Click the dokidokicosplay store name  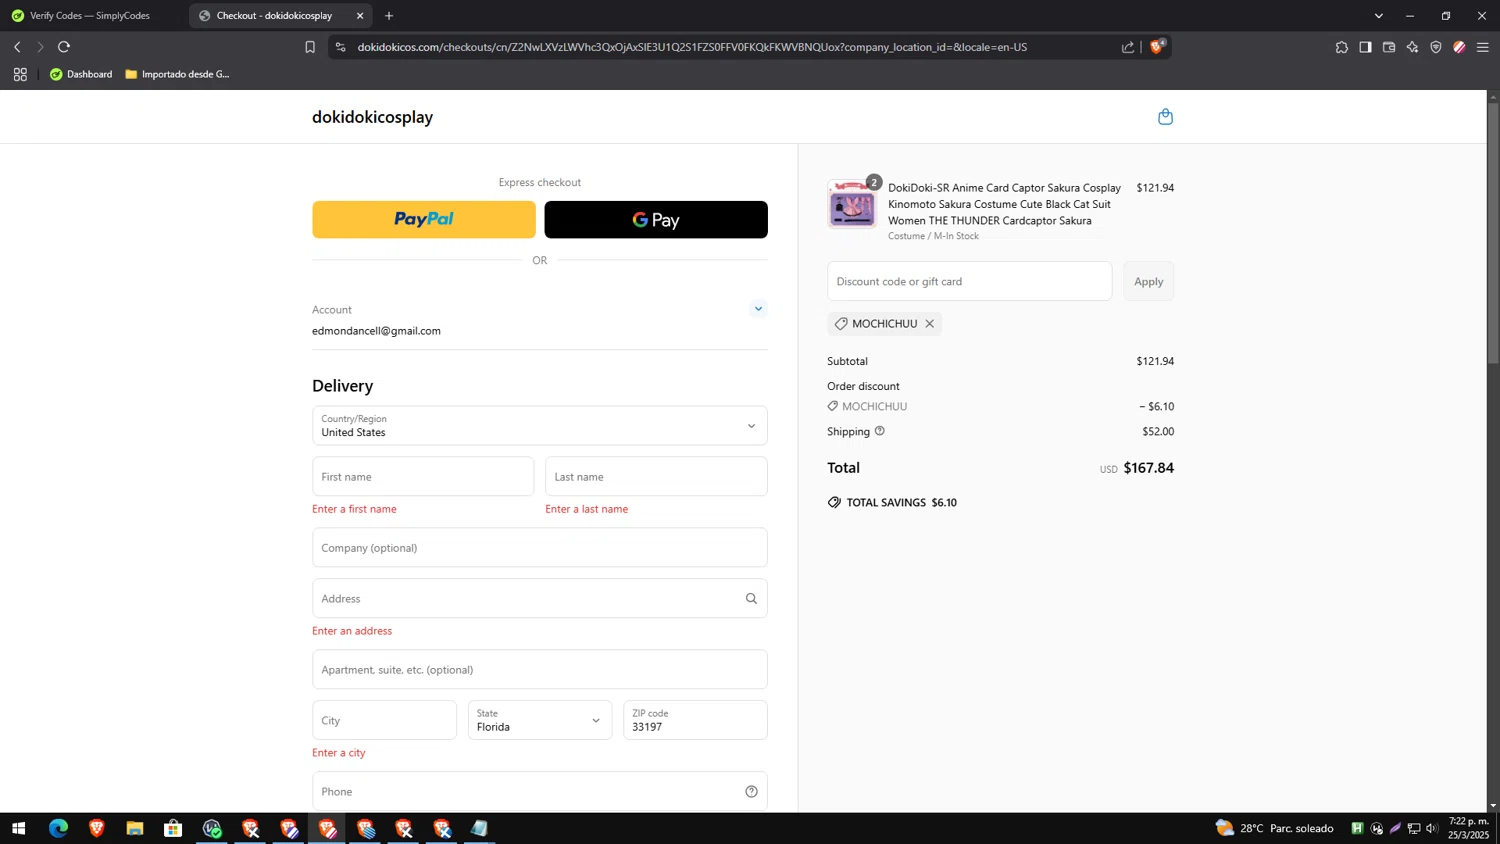click(372, 117)
